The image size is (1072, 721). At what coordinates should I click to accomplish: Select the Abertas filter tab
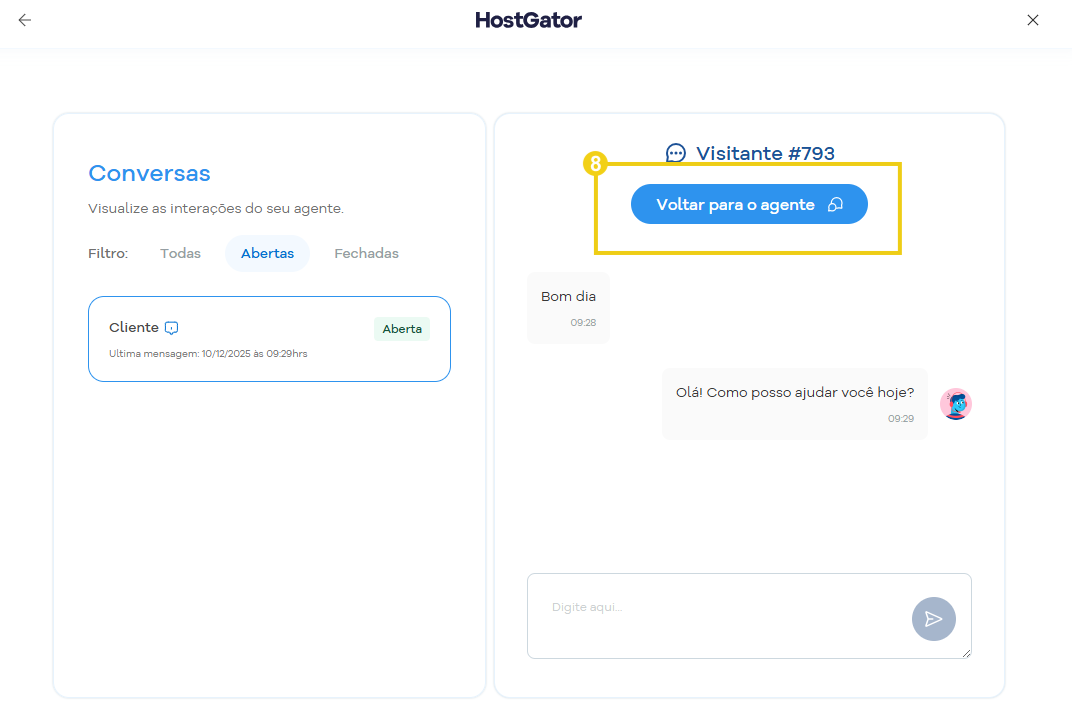coord(267,254)
